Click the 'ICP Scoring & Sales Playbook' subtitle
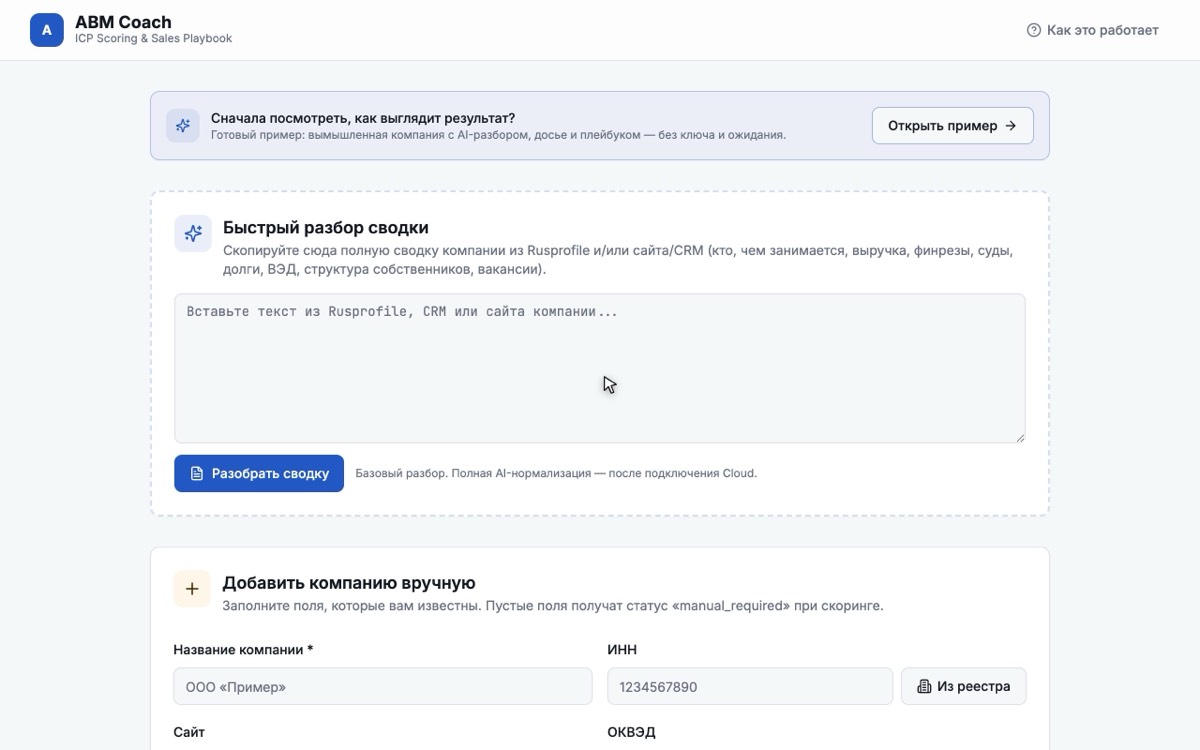1200x750 pixels. [154, 39]
